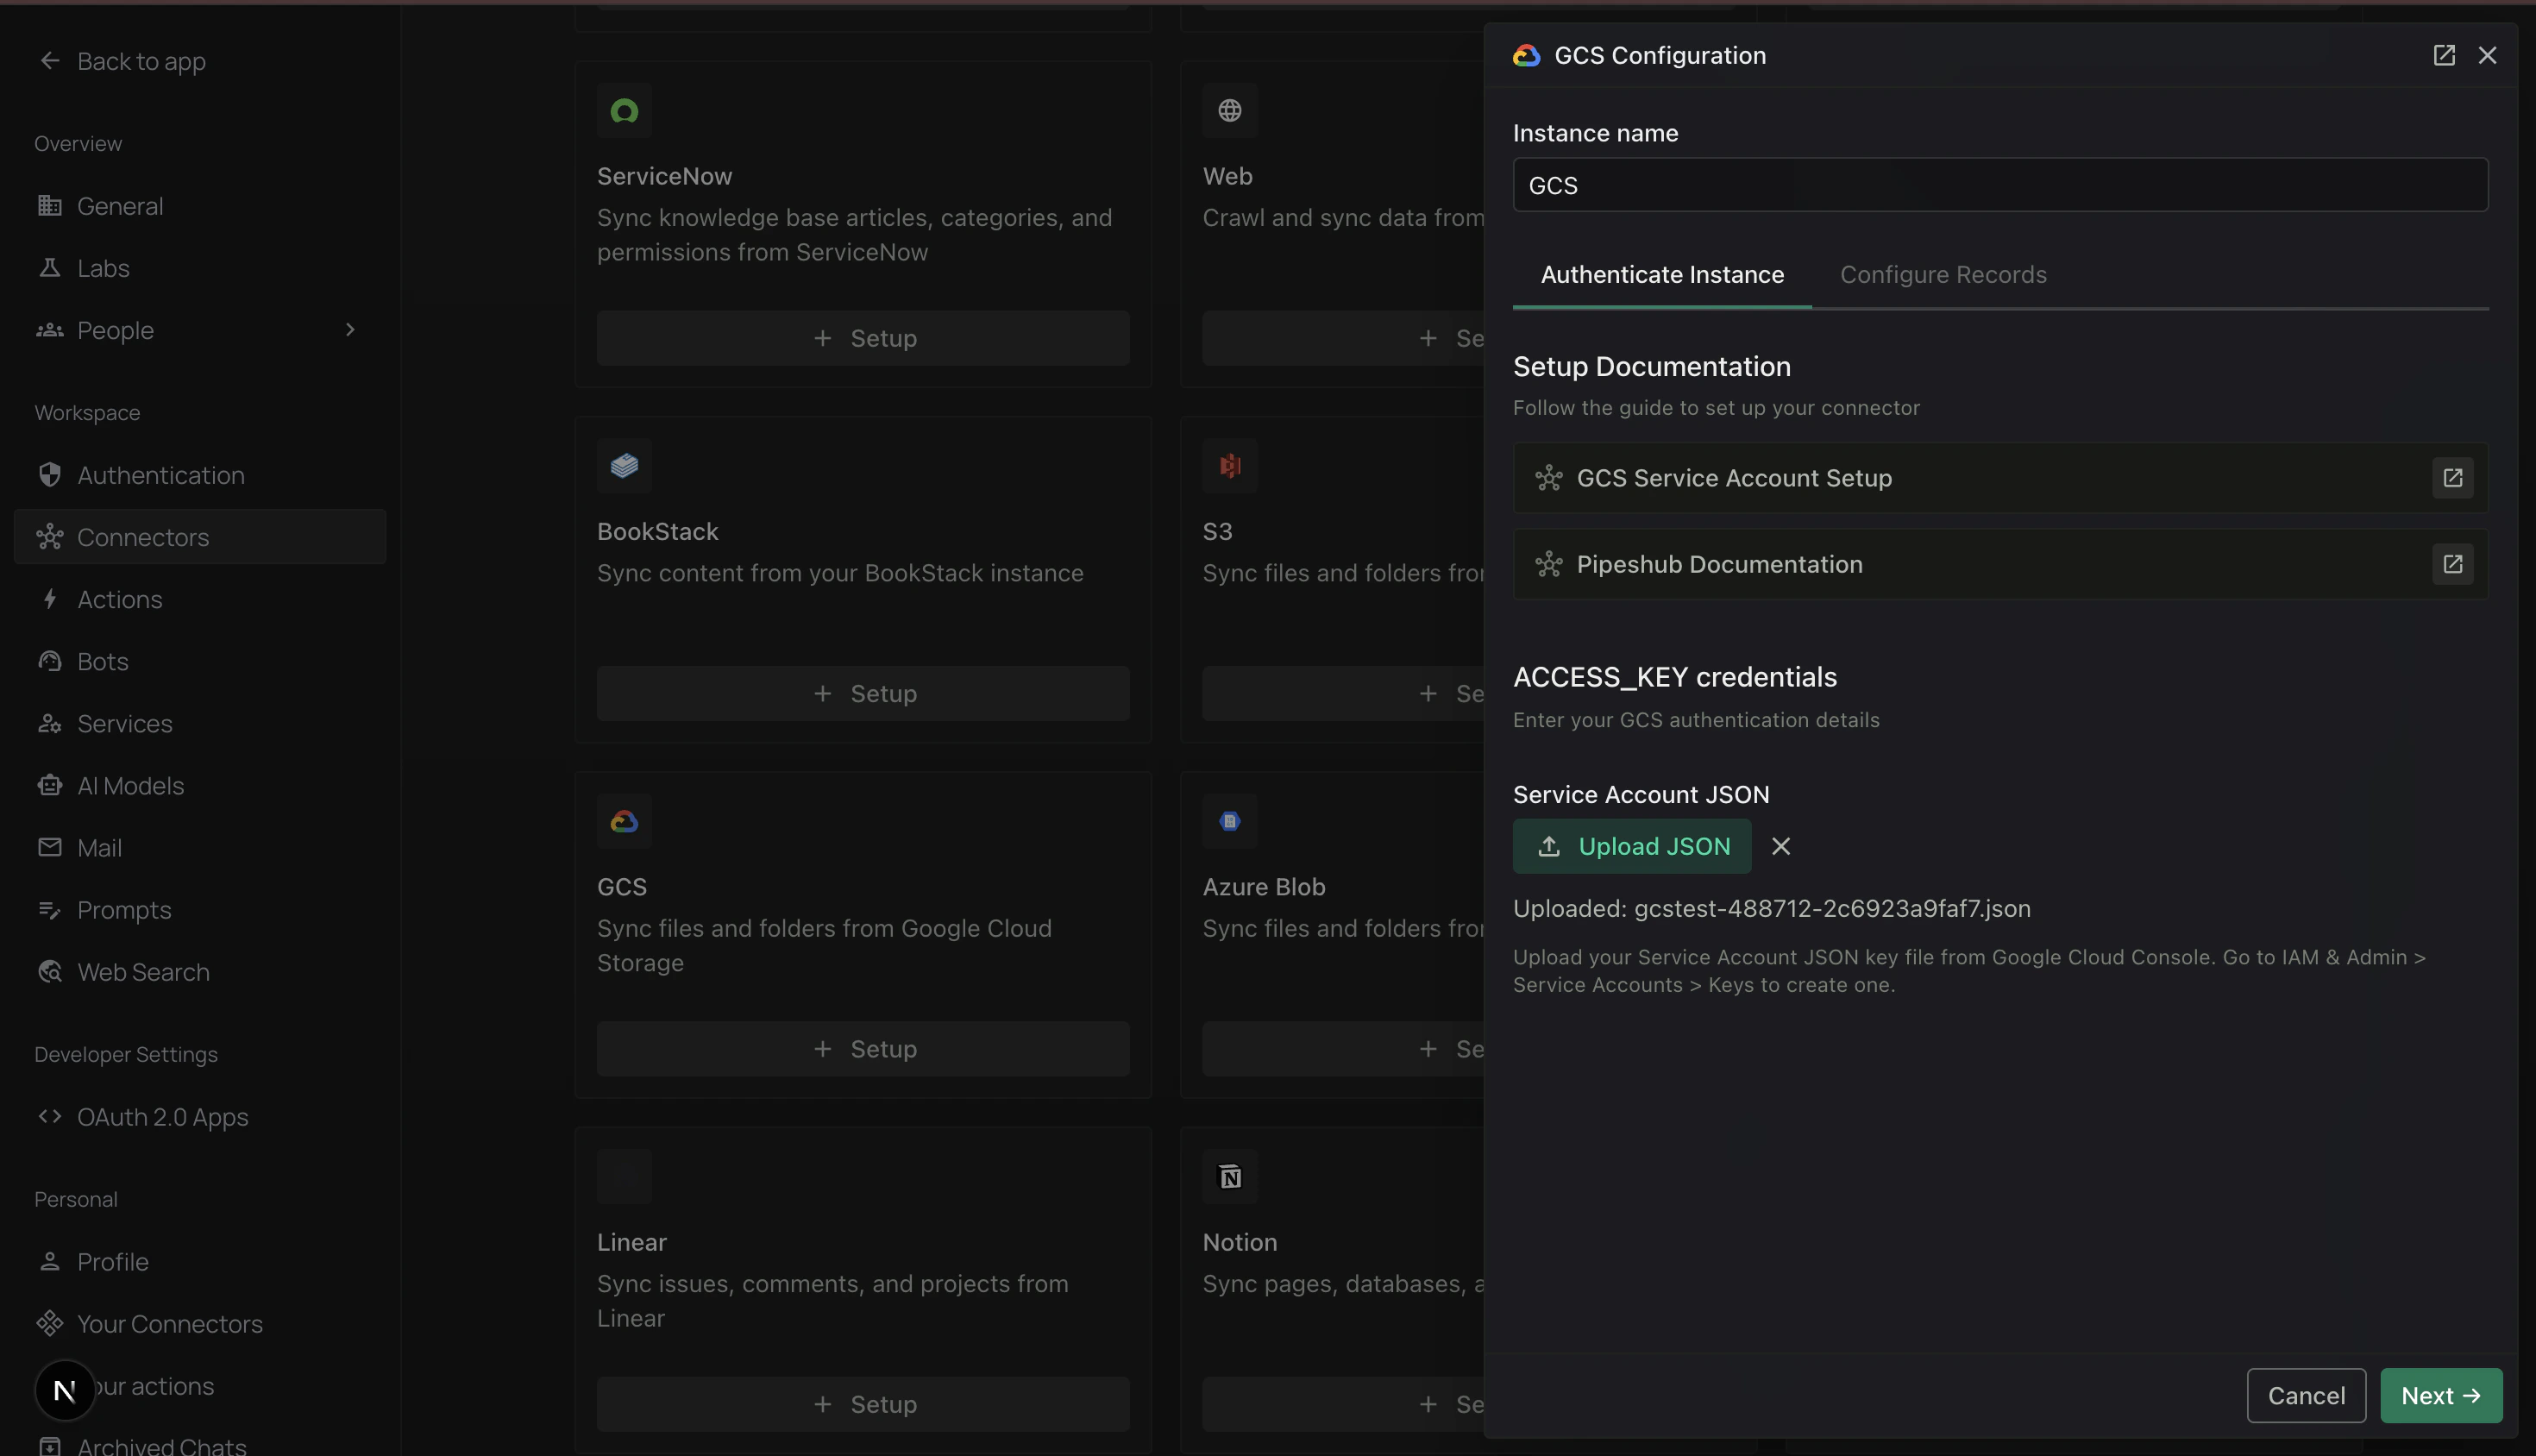The width and height of the screenshot is (2536, 1456).
Task: Open GCS Configuration in new window icon
Action: (2443, 55)
